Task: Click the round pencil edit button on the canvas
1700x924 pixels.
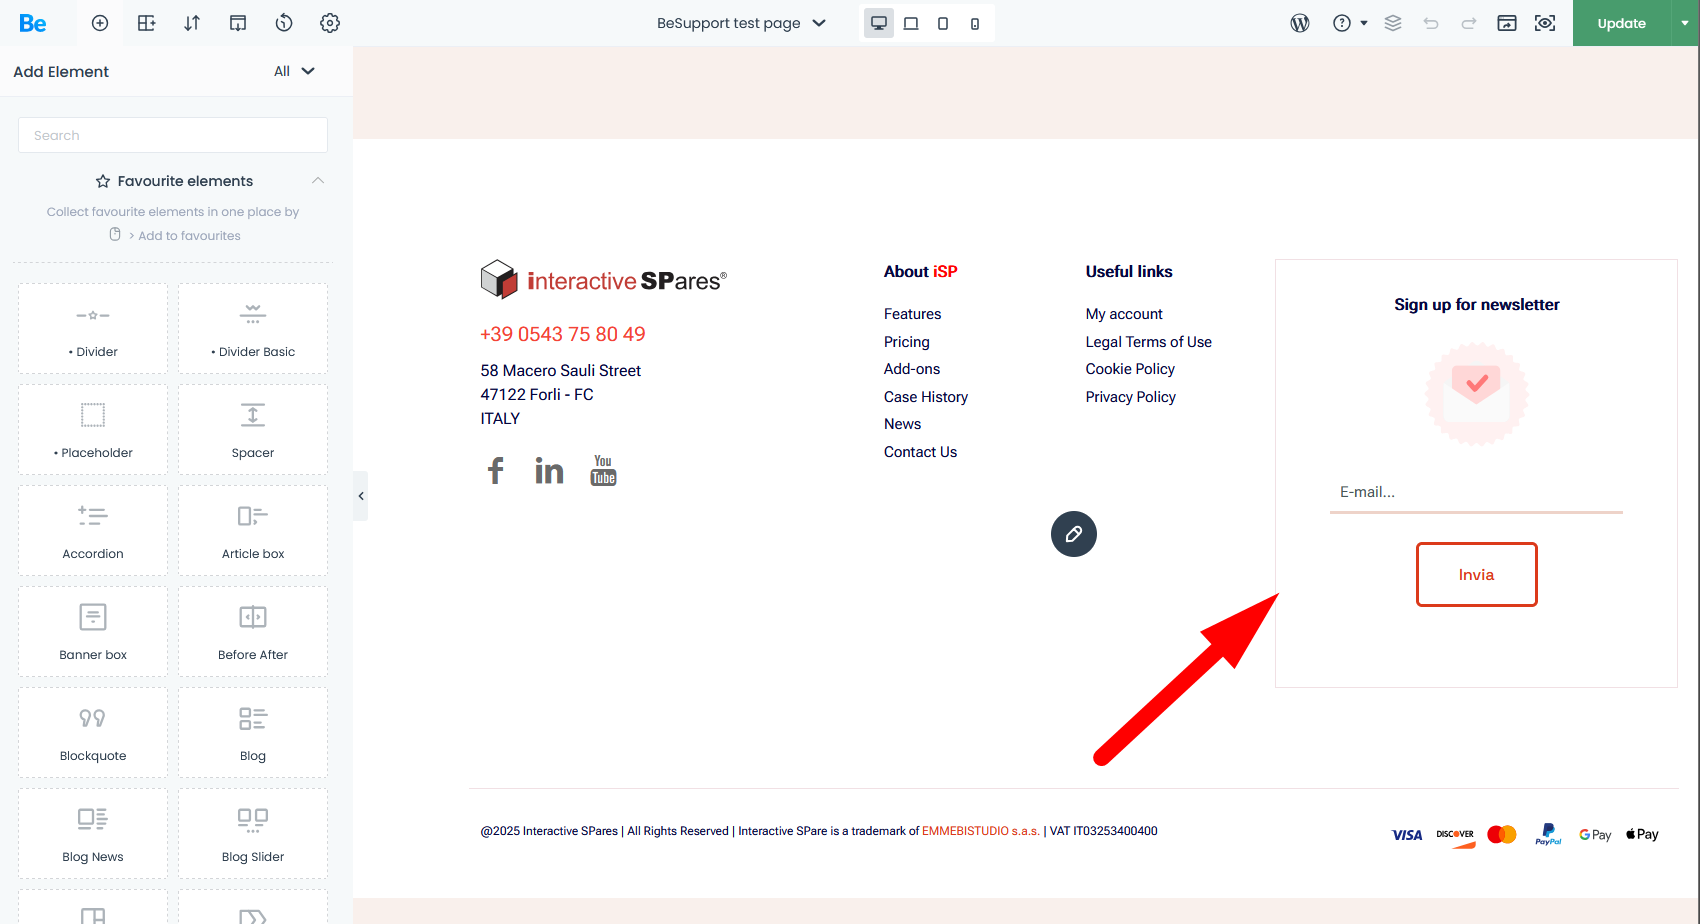Action: coord(1074,534)
